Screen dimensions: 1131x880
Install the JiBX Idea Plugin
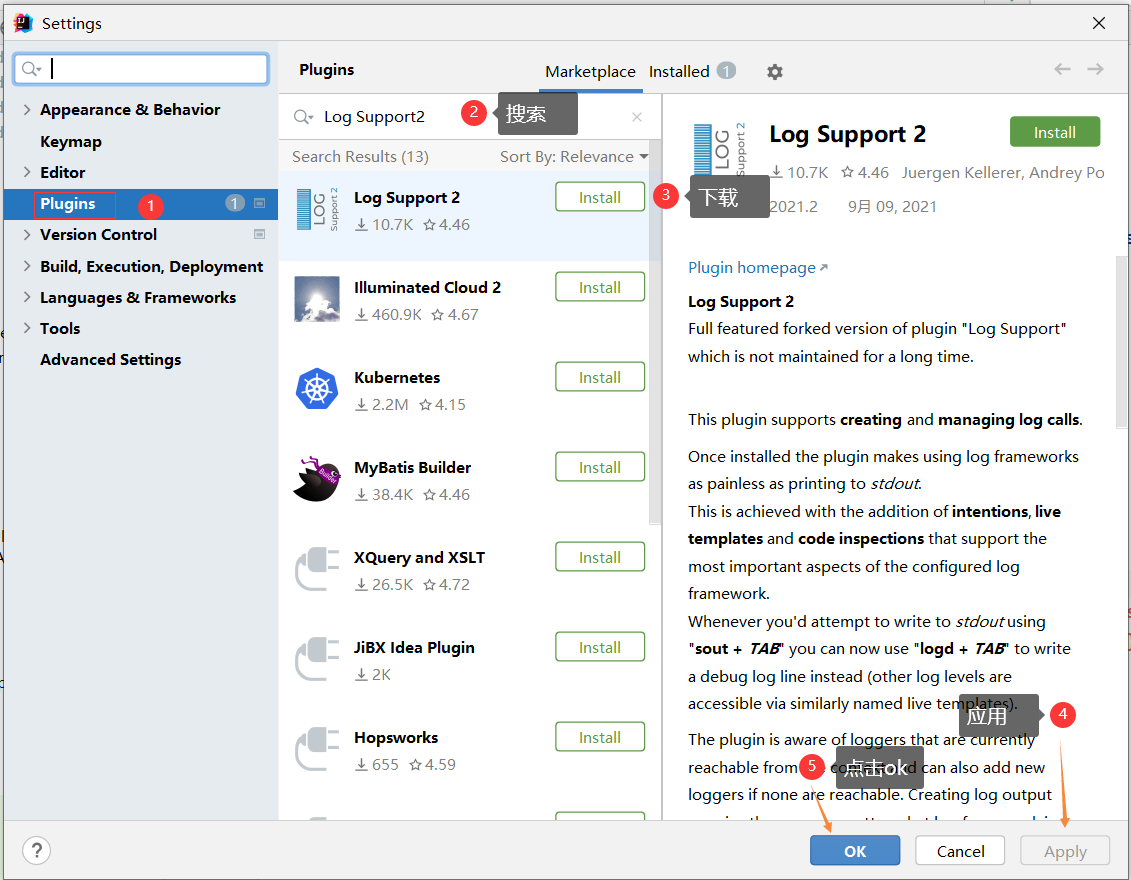pyautogui.click(x=599, y=647)
